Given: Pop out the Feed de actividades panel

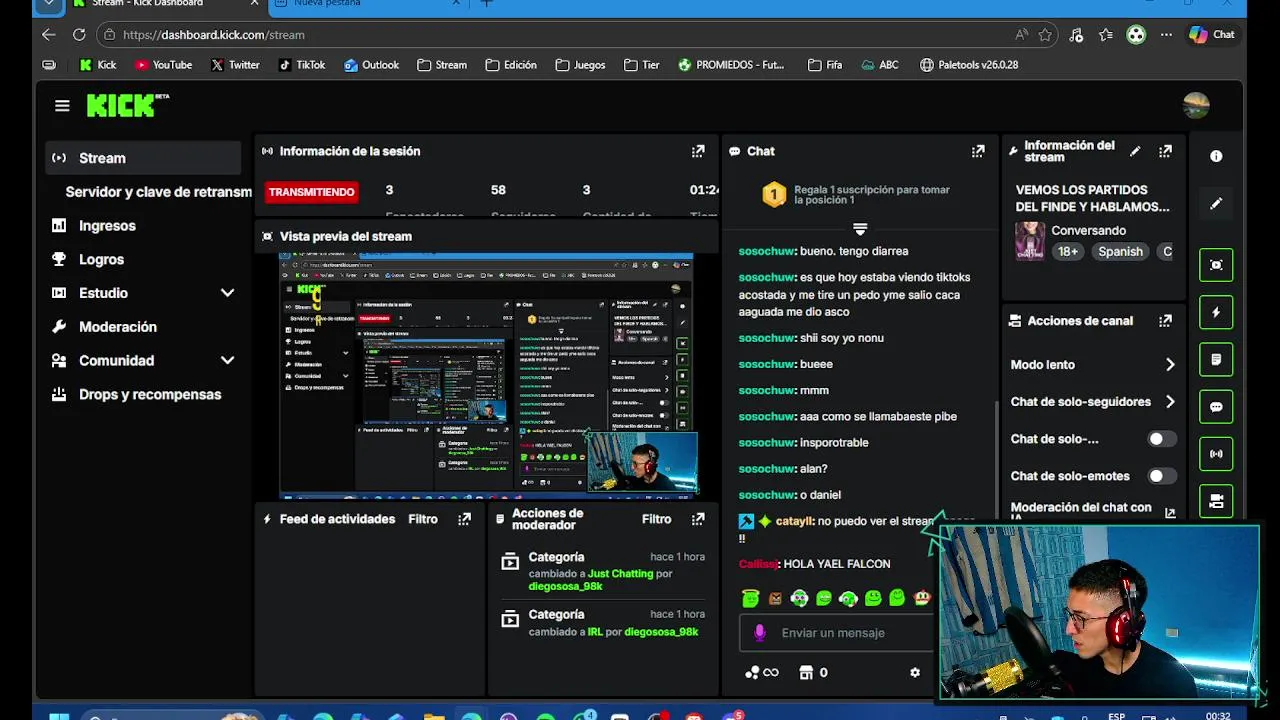Looking at the screenshot, I should pos(464,519).
